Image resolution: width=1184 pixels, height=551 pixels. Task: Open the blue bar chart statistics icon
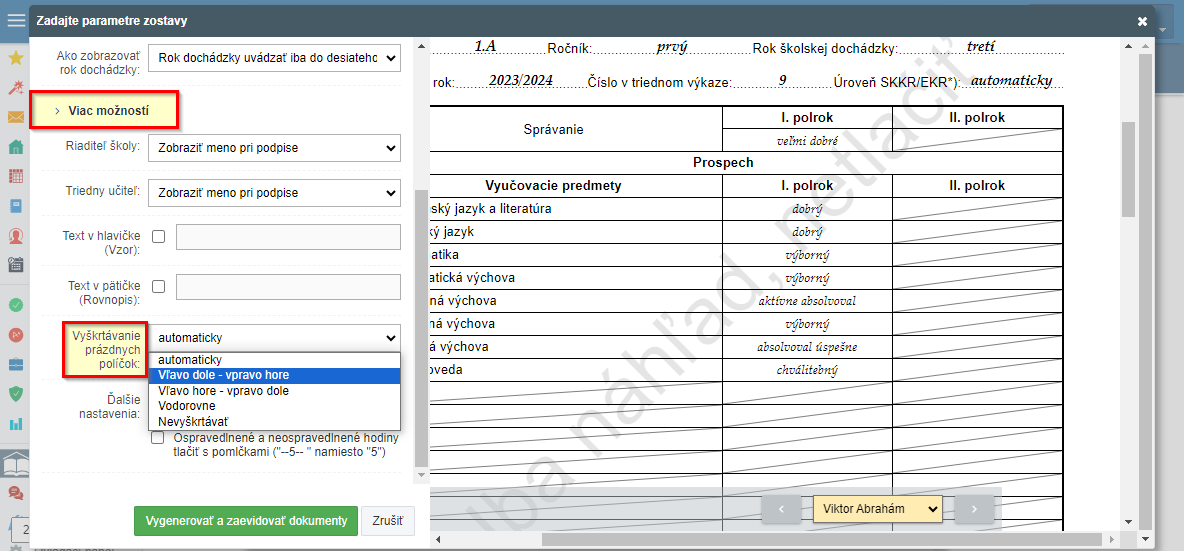pos(15,423)
